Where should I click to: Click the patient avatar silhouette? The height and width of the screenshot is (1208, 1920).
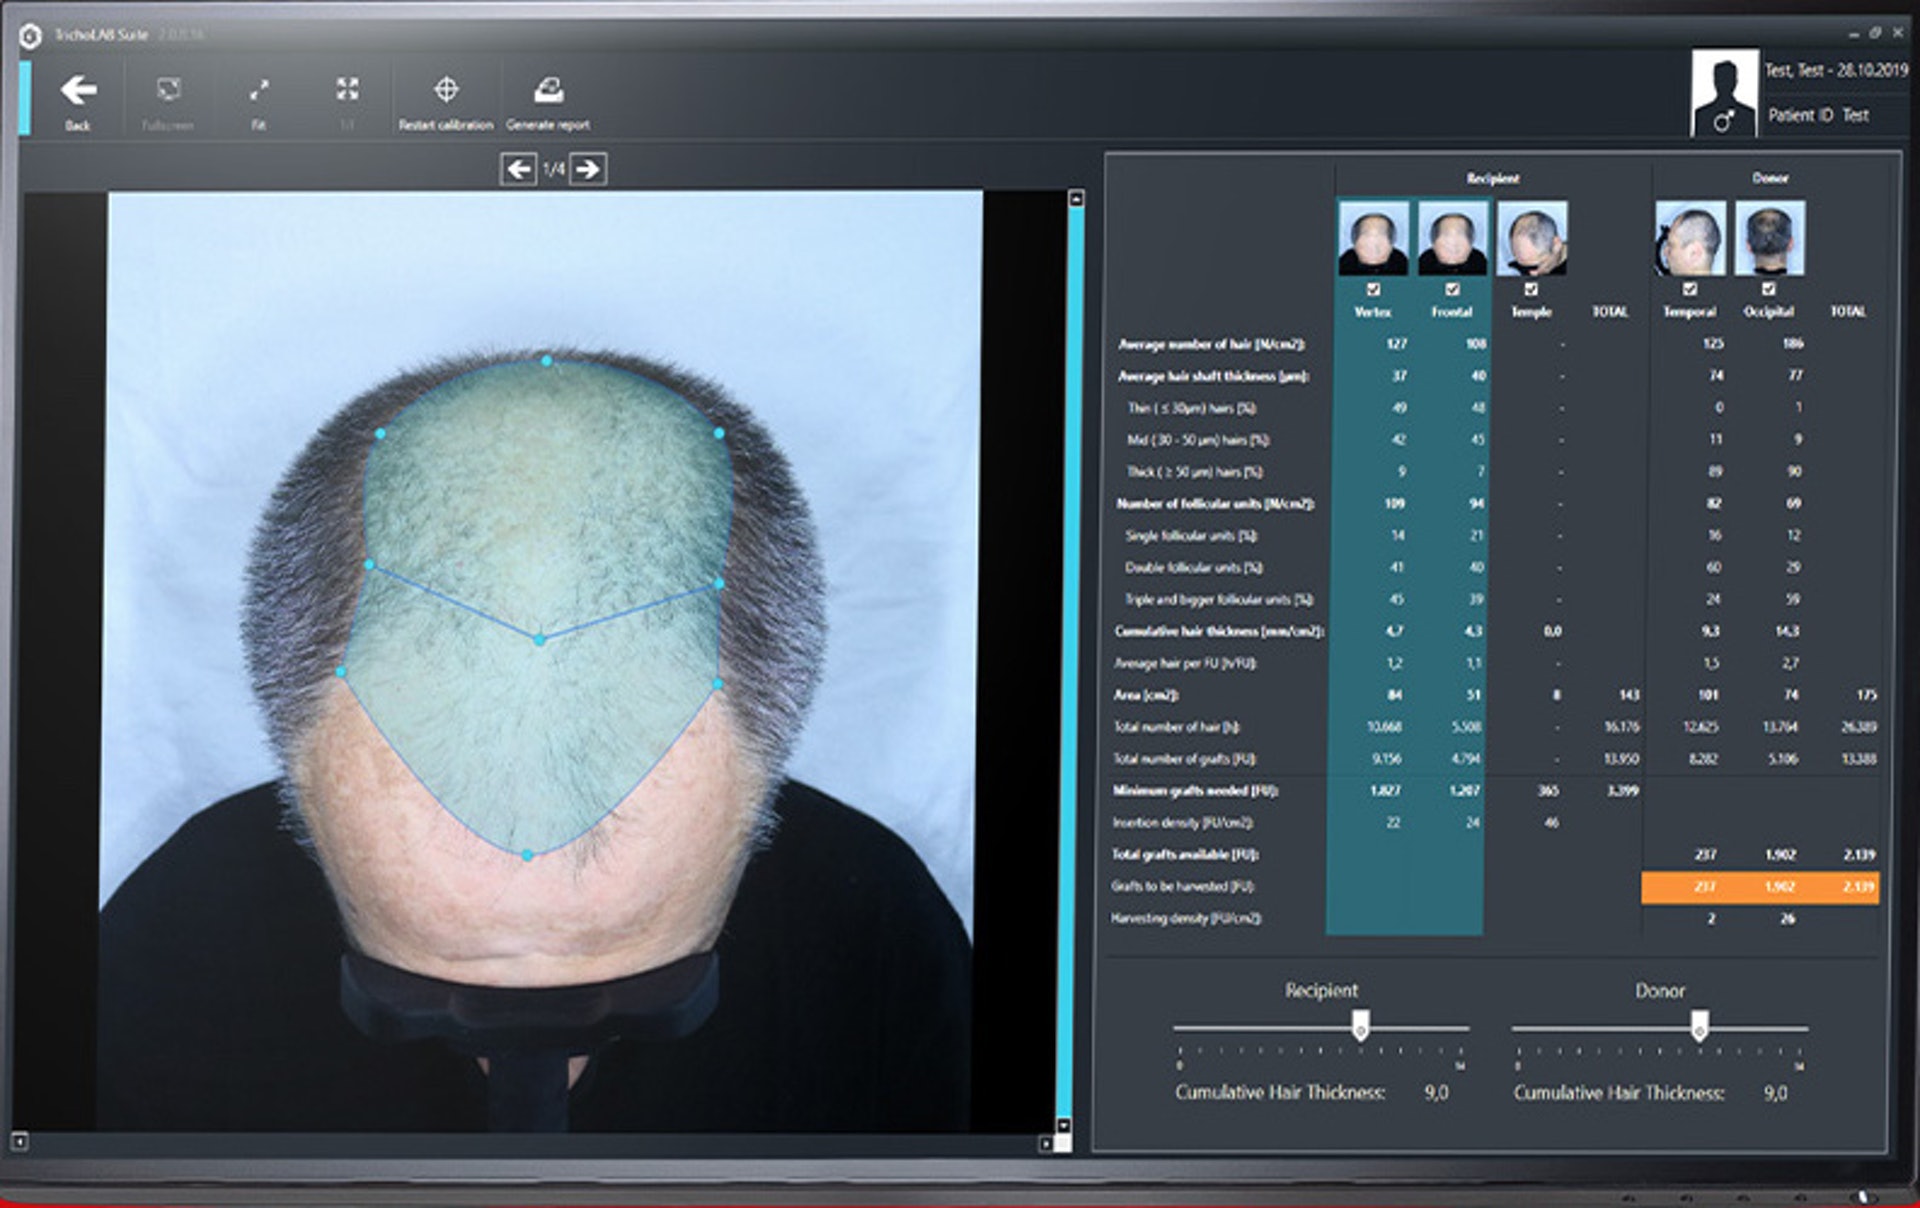pos(1724,93)
